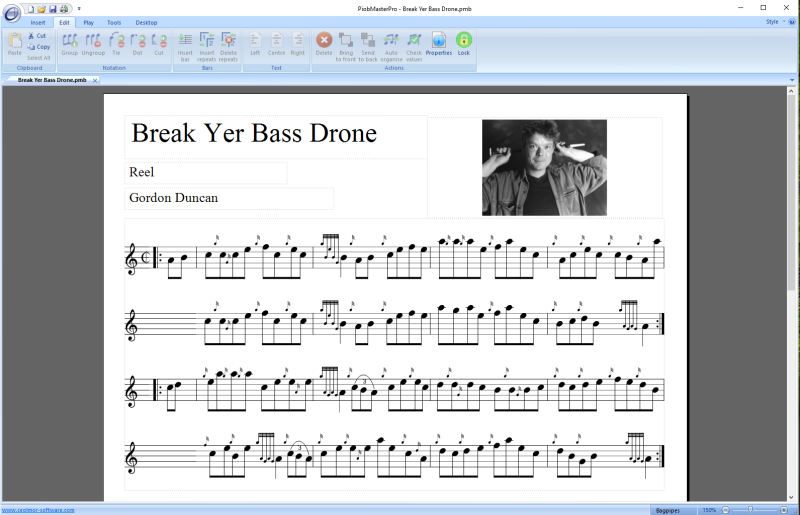This screenshot has height=515, width=800.
Task: Click the help icon beside Style
Action: tap(792, 22)
